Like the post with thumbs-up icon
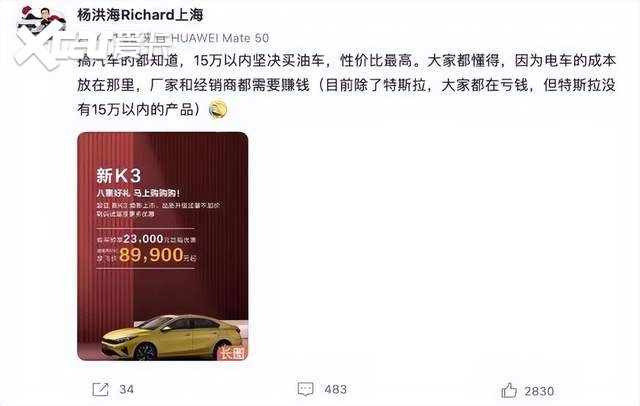Image resolution: width=640 pixels, height=406 pixels. click(509, 390)
